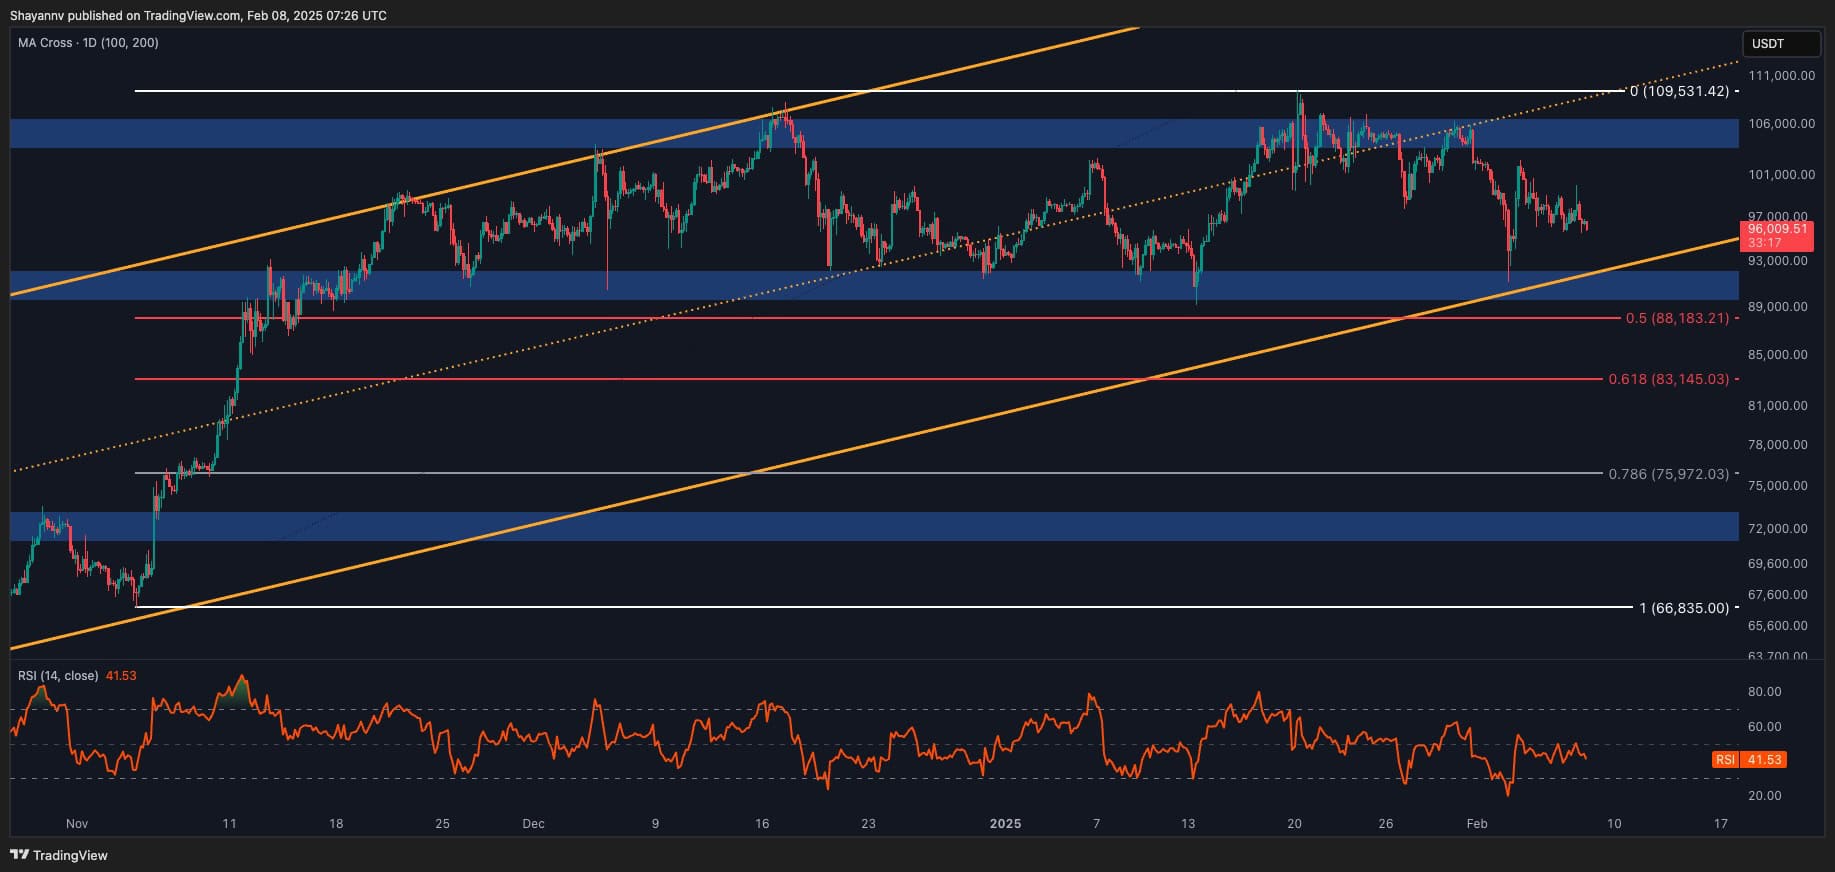Click the Shayannv published header text

198,15
